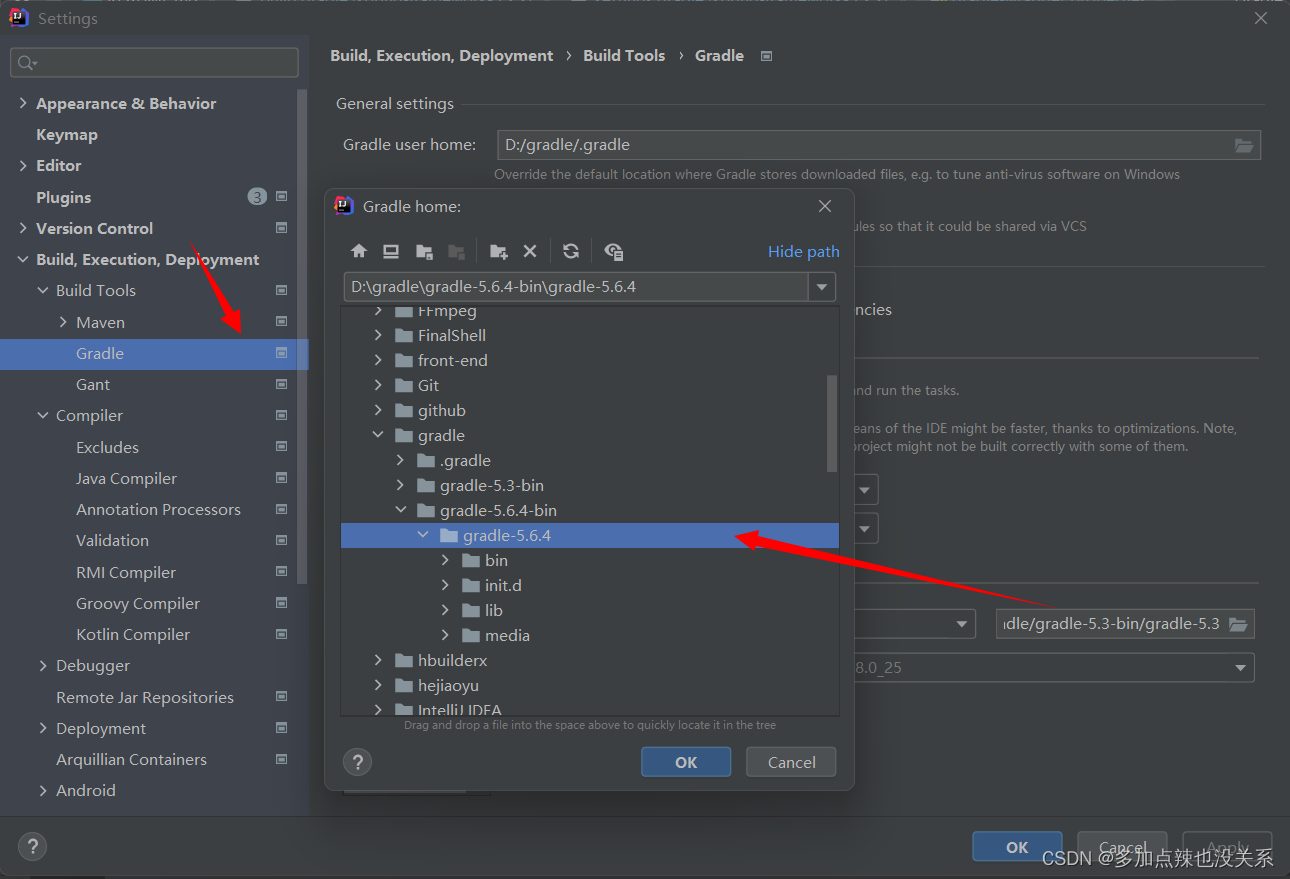
Task: Jump to Desktop directory via toolbar icon
Action: (391, 251)
